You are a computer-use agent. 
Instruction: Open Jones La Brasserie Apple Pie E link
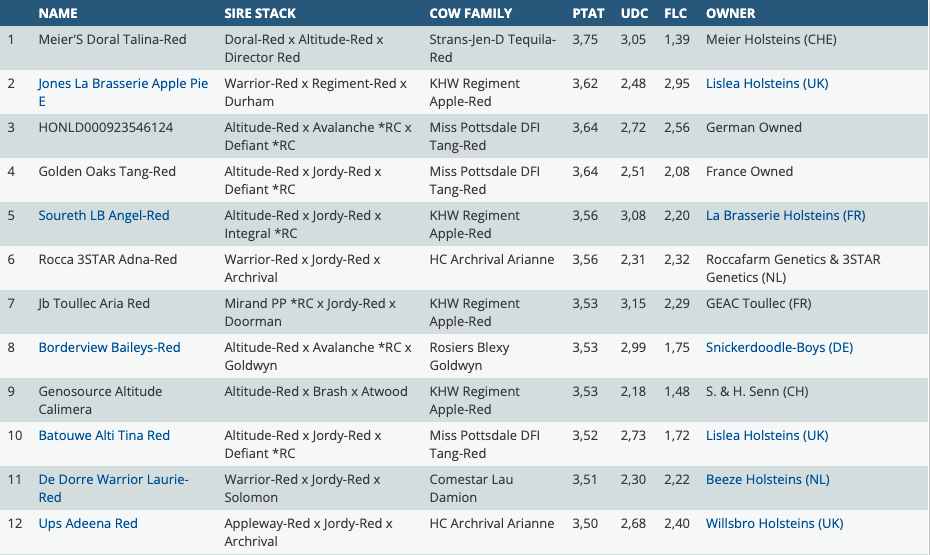pyautogui.click(x=123, y=84)
